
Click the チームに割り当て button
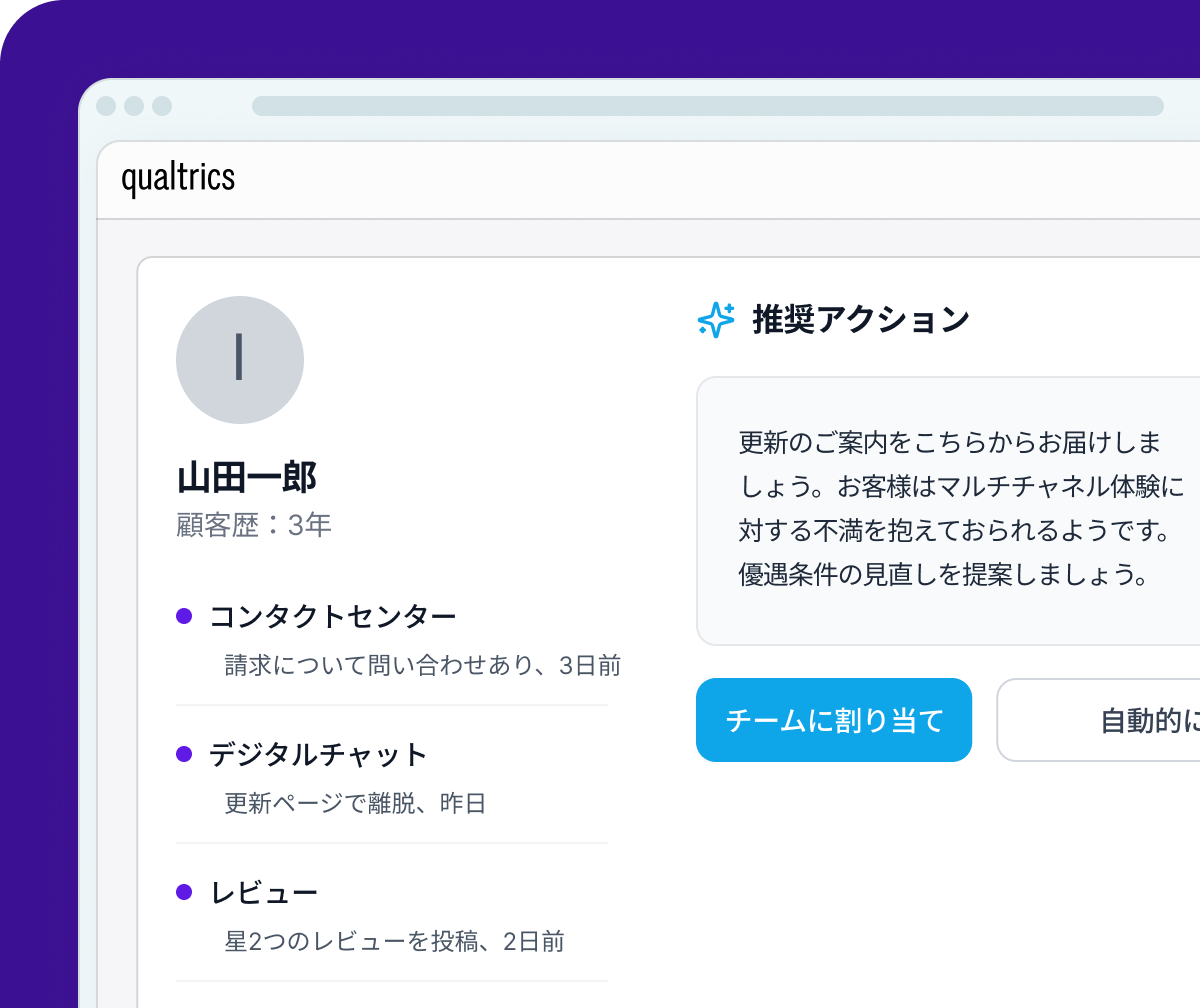(x=834, y=720)
